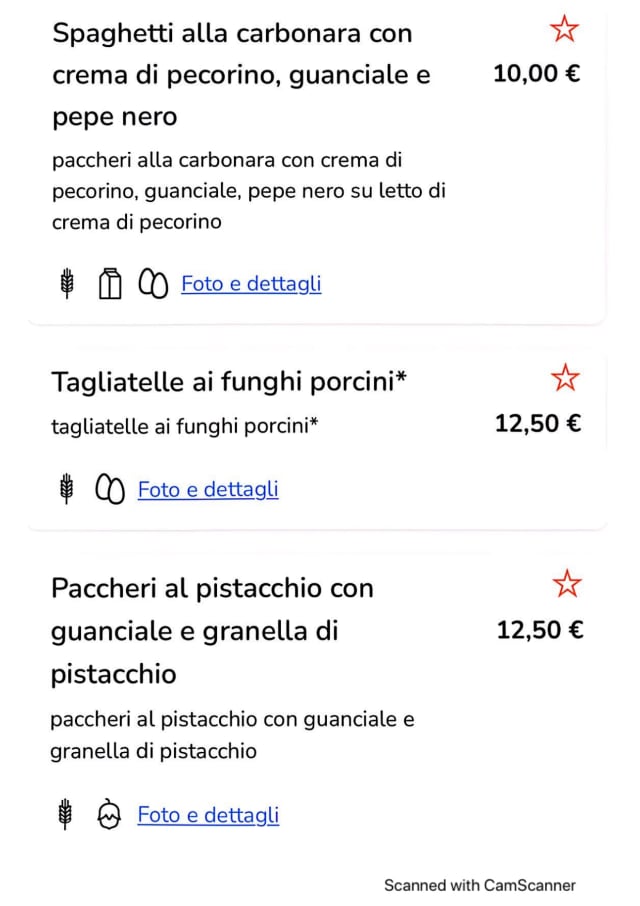
Task: Select the Paccheri al pistacchio dish title
Action: [212, 630]
